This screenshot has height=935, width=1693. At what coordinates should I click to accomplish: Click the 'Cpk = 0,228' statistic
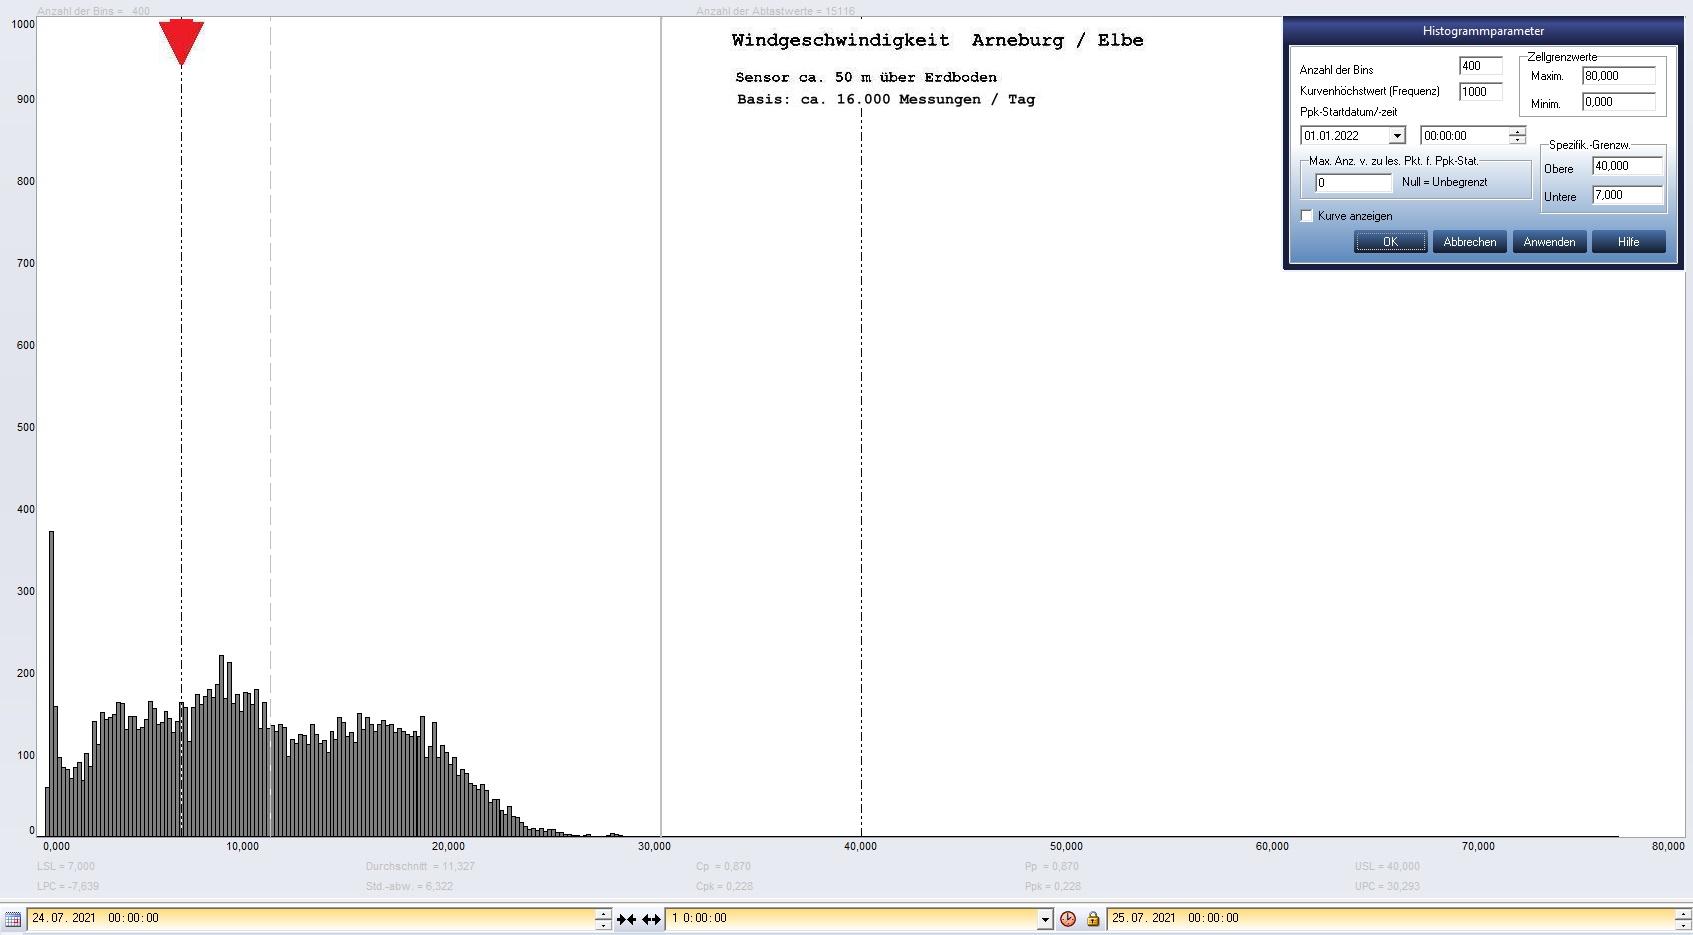pyautogui.click(x=724, y=887)
